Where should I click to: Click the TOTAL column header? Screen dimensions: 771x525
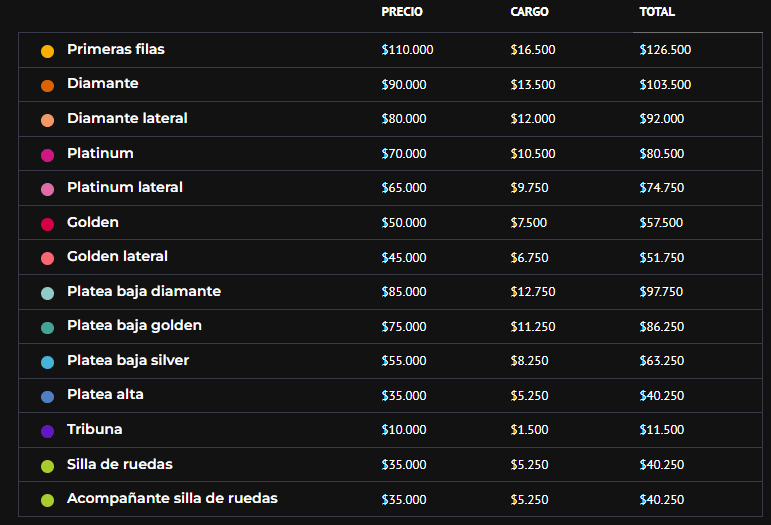pyautogui.click(x=657, y=12)
